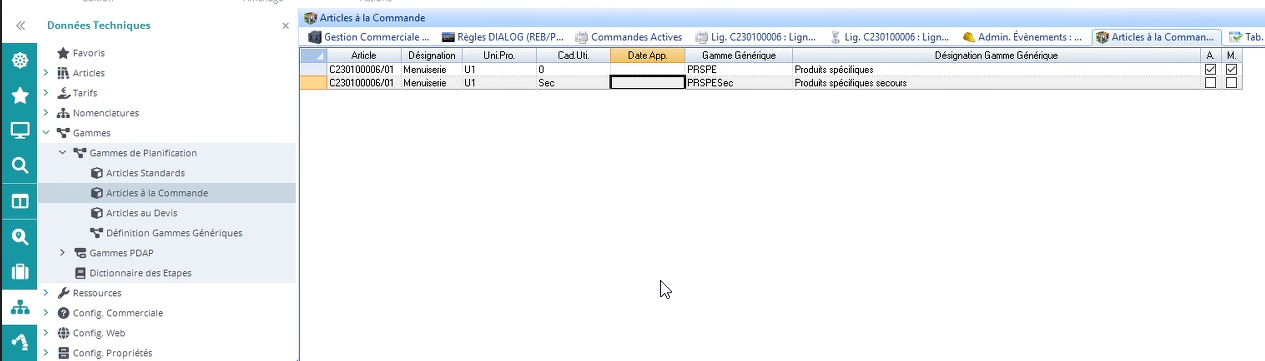Switch to Gestion Commerciale tab
The width and height of the screenshot is (1265, 361).
click(368, 37)
